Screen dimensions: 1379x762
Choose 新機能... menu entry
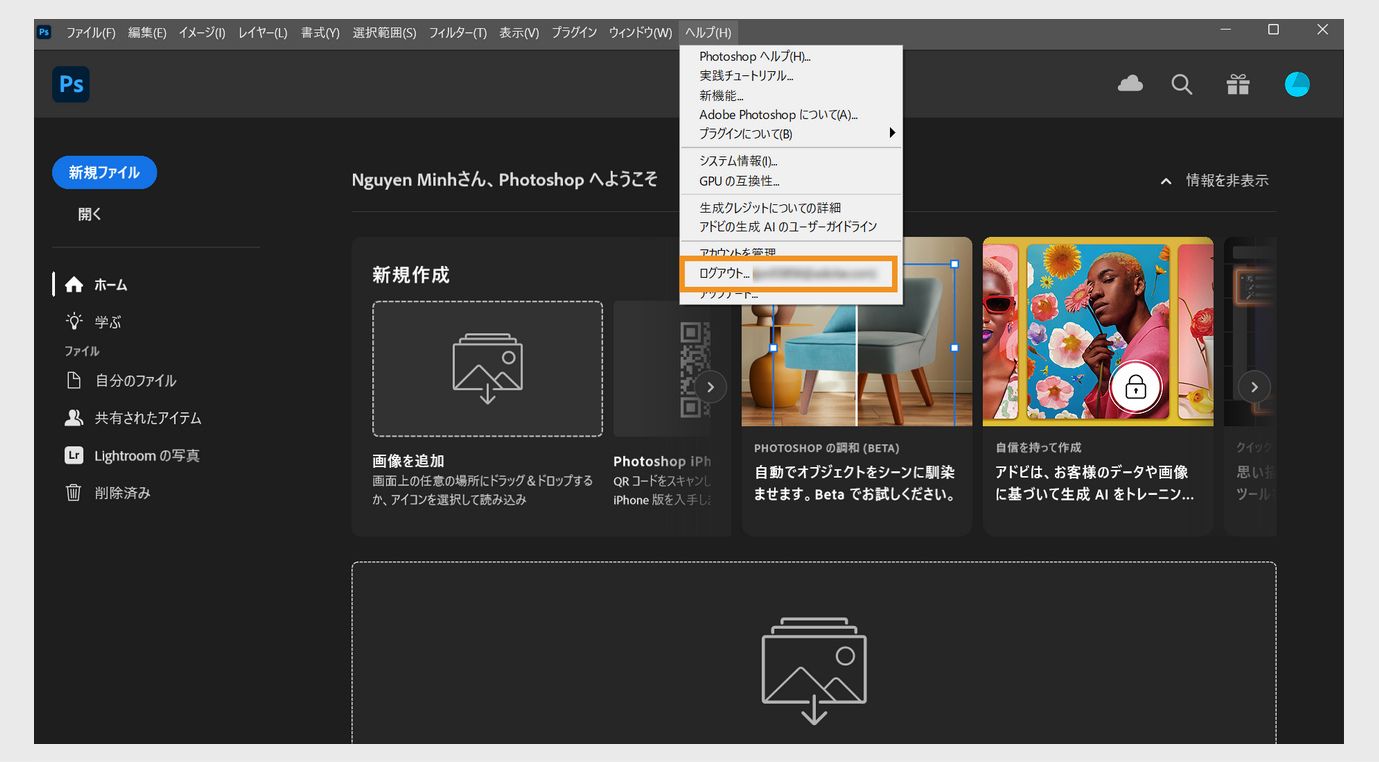791,95
